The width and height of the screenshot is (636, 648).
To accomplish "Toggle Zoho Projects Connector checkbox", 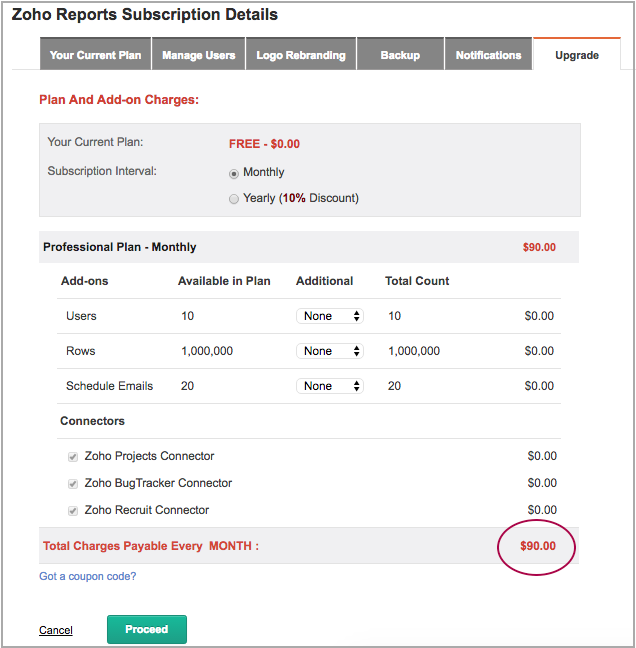I will click(x=72, y=457).
